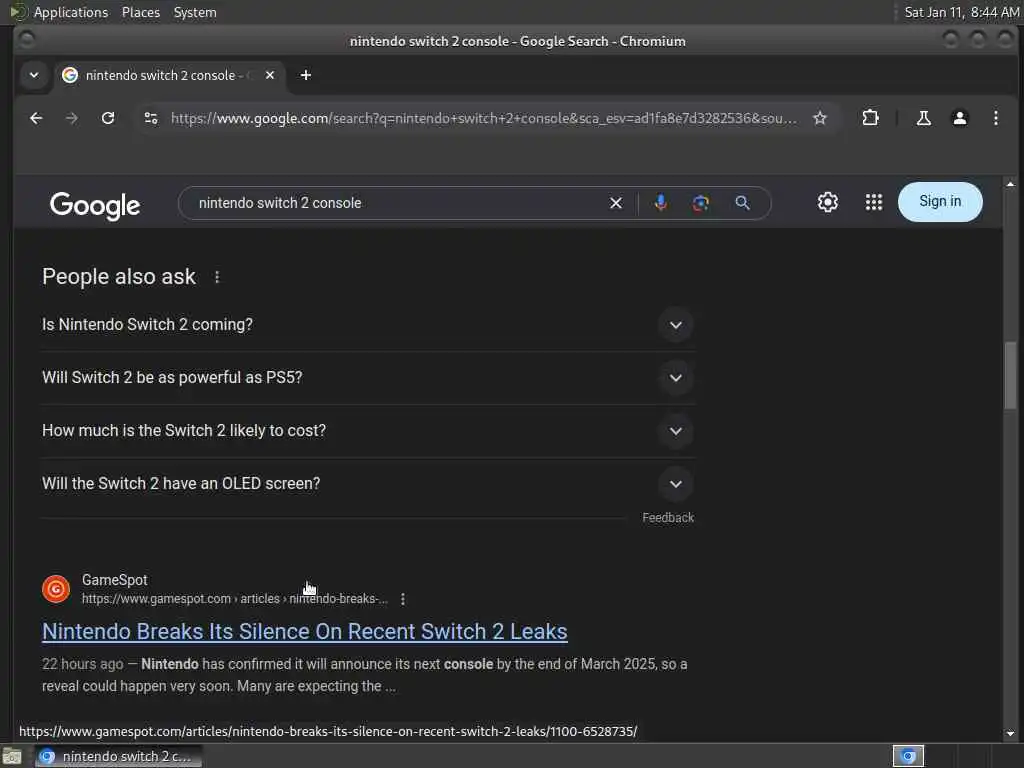Reload the current page
Viewport: 1024px width, 768px height.
point(108,118)
